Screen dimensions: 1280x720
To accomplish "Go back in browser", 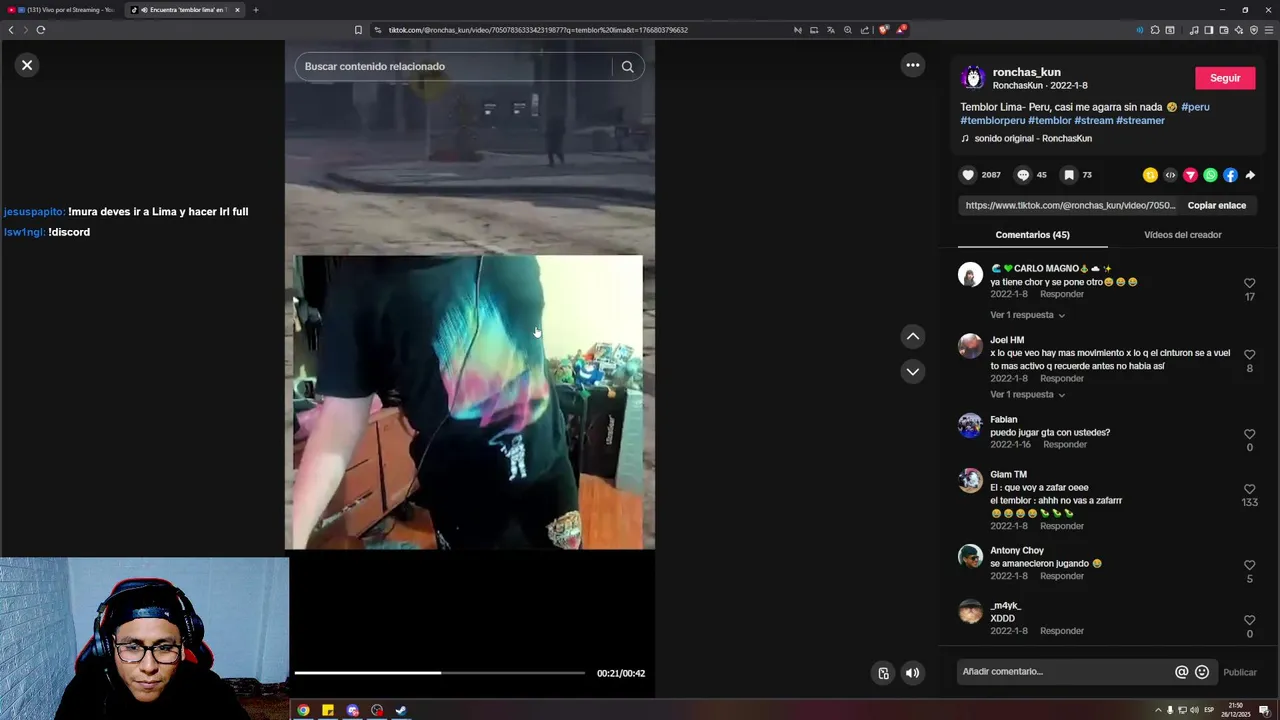I will pyautogui.click(x=11, y=30).
